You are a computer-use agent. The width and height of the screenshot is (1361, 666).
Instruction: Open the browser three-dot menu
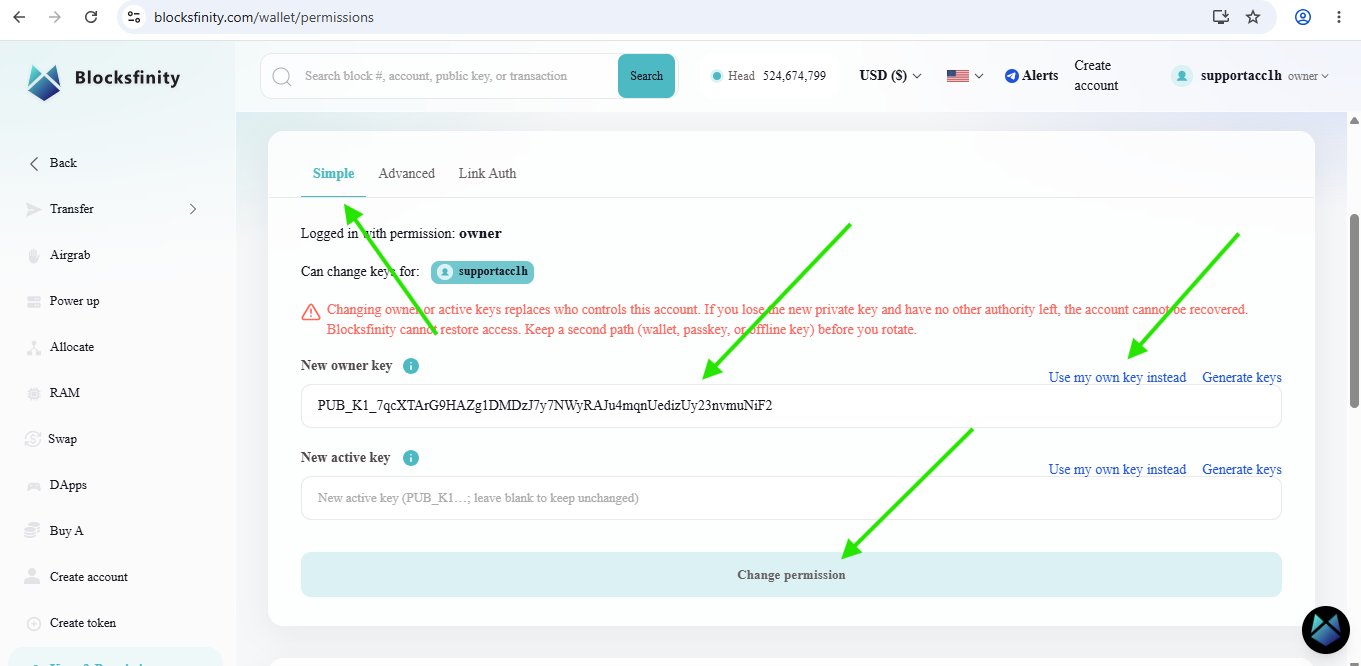coord(1339,17)
